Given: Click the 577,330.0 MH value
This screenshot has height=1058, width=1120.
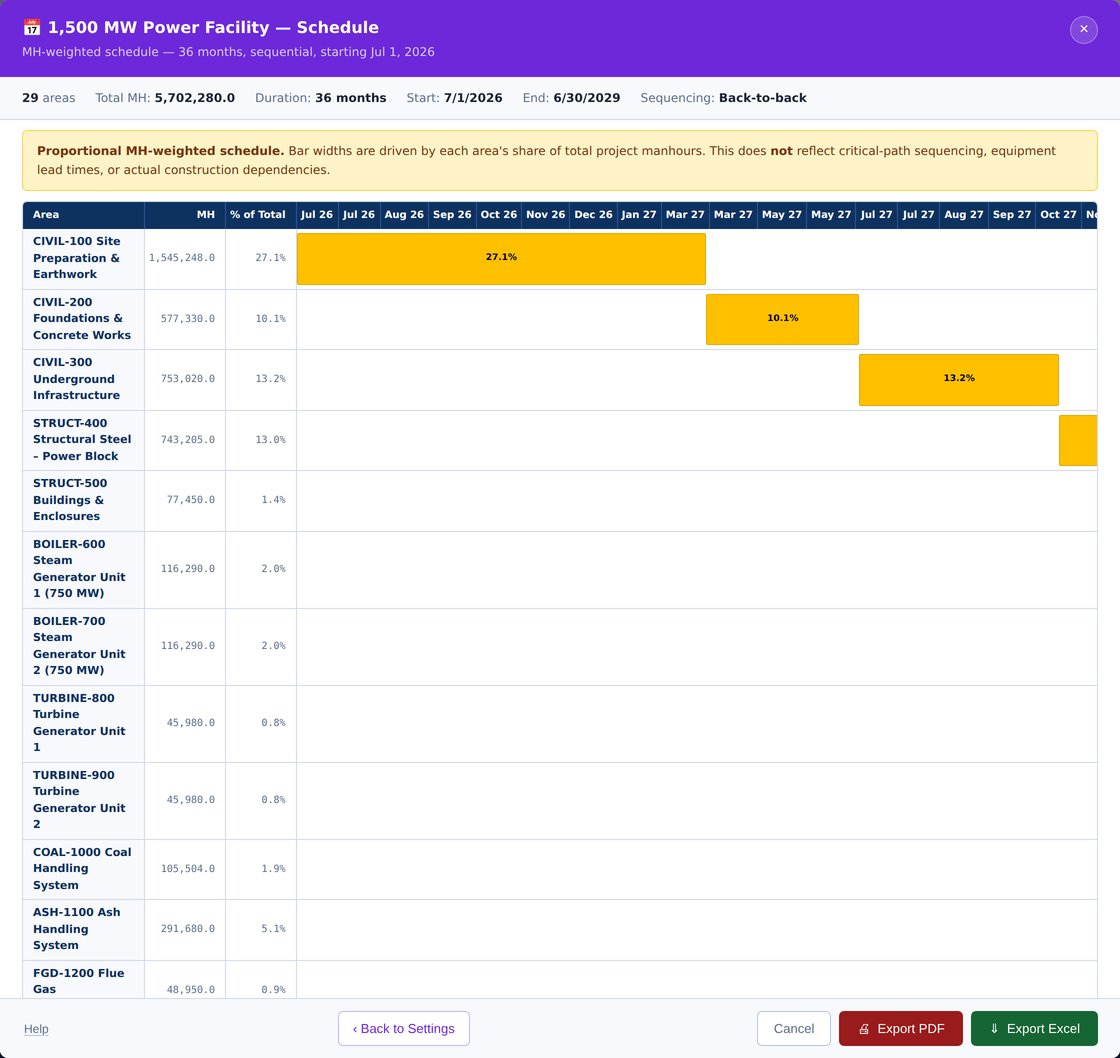Looking at the screenshot, I should coord(187,319).
